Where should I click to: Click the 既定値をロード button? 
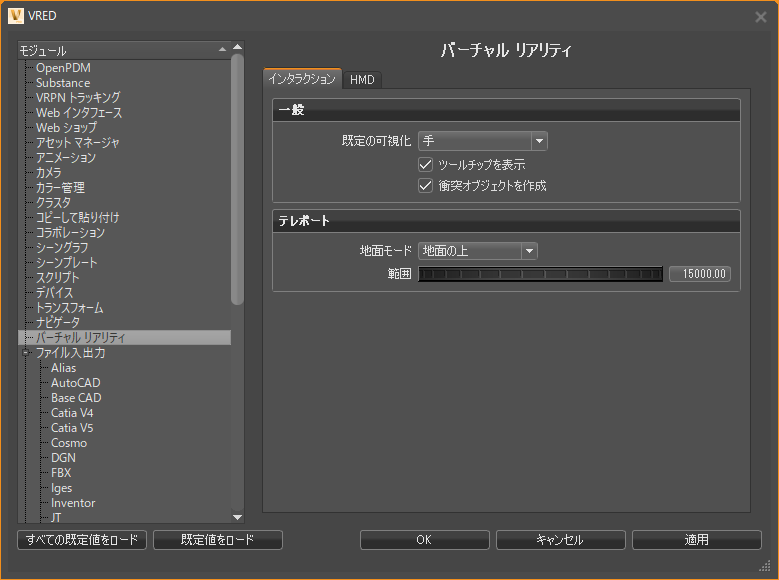pyautogui.click(x=218, y=540)
